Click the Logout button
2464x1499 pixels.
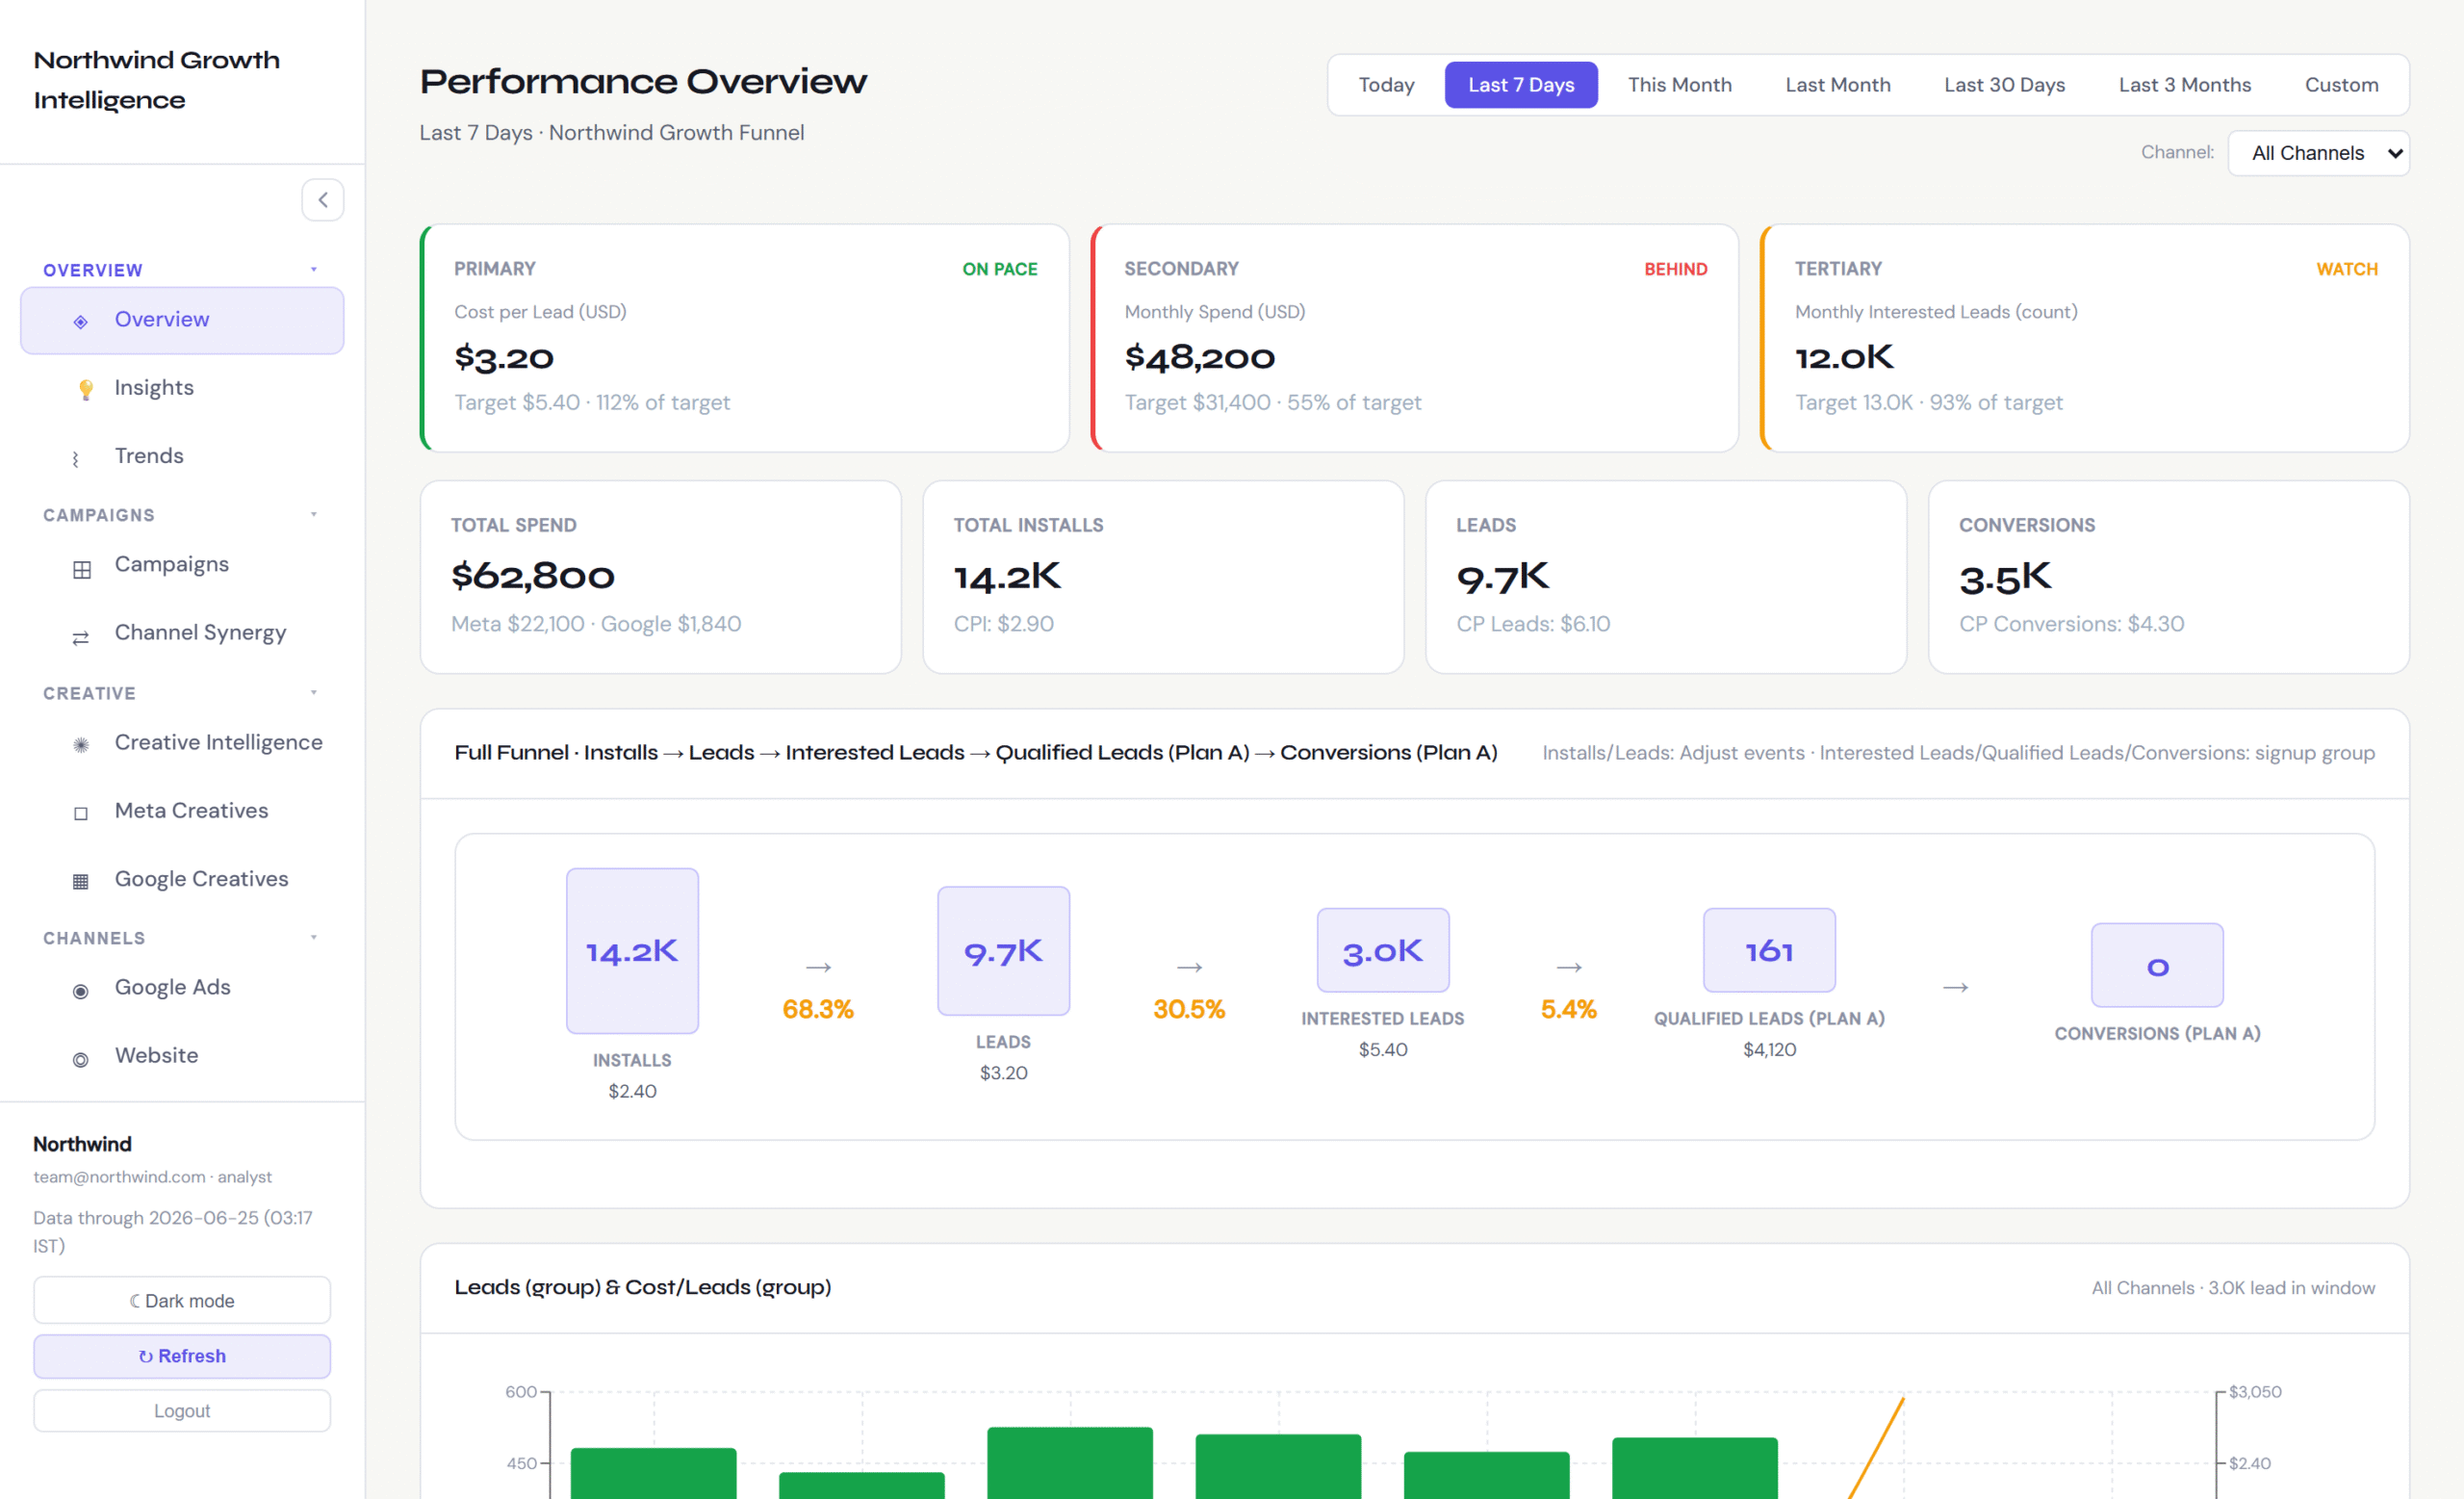pos(182,1411)
